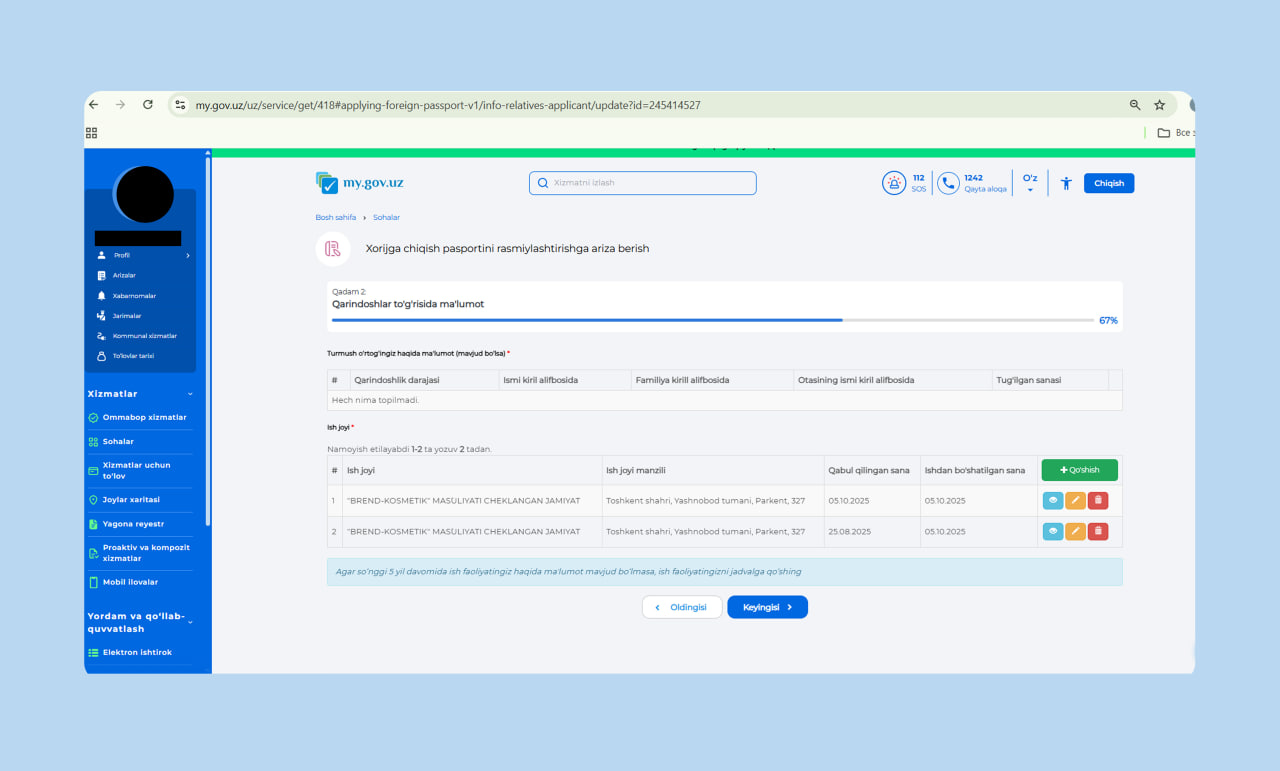The height and width of the screenshot is (771, 1280).
Task: Expand the Profil menu arrow
Action: pyautogui.click(x=187, y=256)
